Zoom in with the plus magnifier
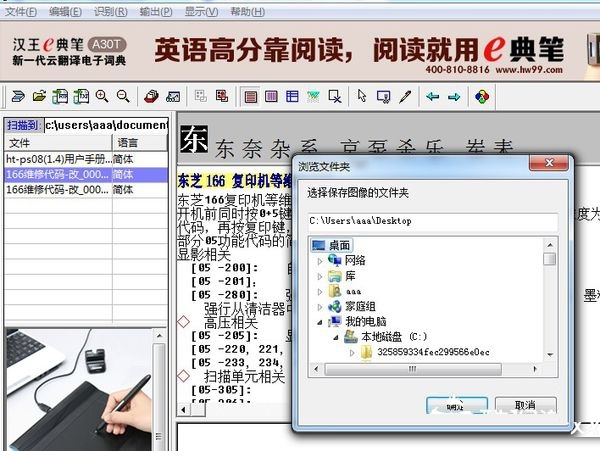The image size is (600, 451). (x=102, y=96)
